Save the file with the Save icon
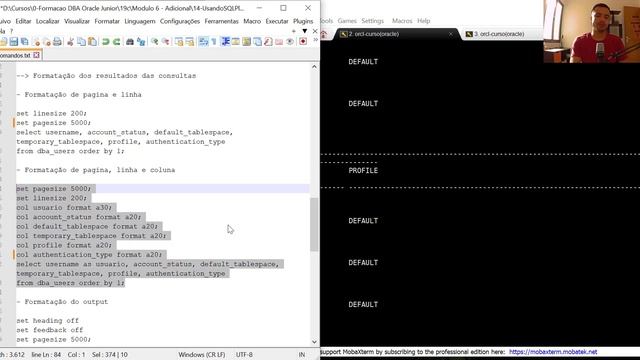Screen dimensions: 640x360 coord(13,42)
